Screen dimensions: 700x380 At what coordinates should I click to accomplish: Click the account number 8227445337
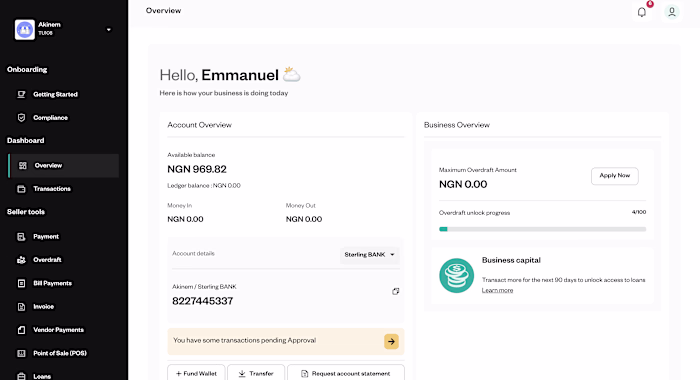click(x=203, y=301)
